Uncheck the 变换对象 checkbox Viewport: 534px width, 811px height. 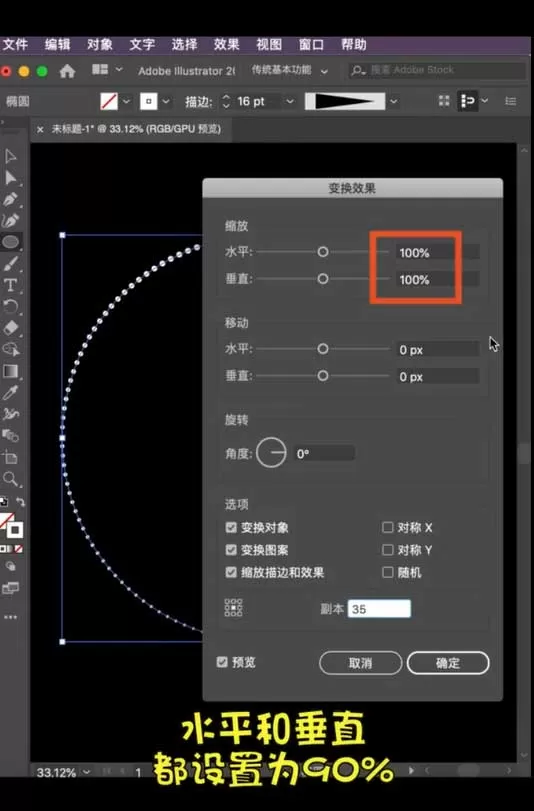[x=231, y=527]
